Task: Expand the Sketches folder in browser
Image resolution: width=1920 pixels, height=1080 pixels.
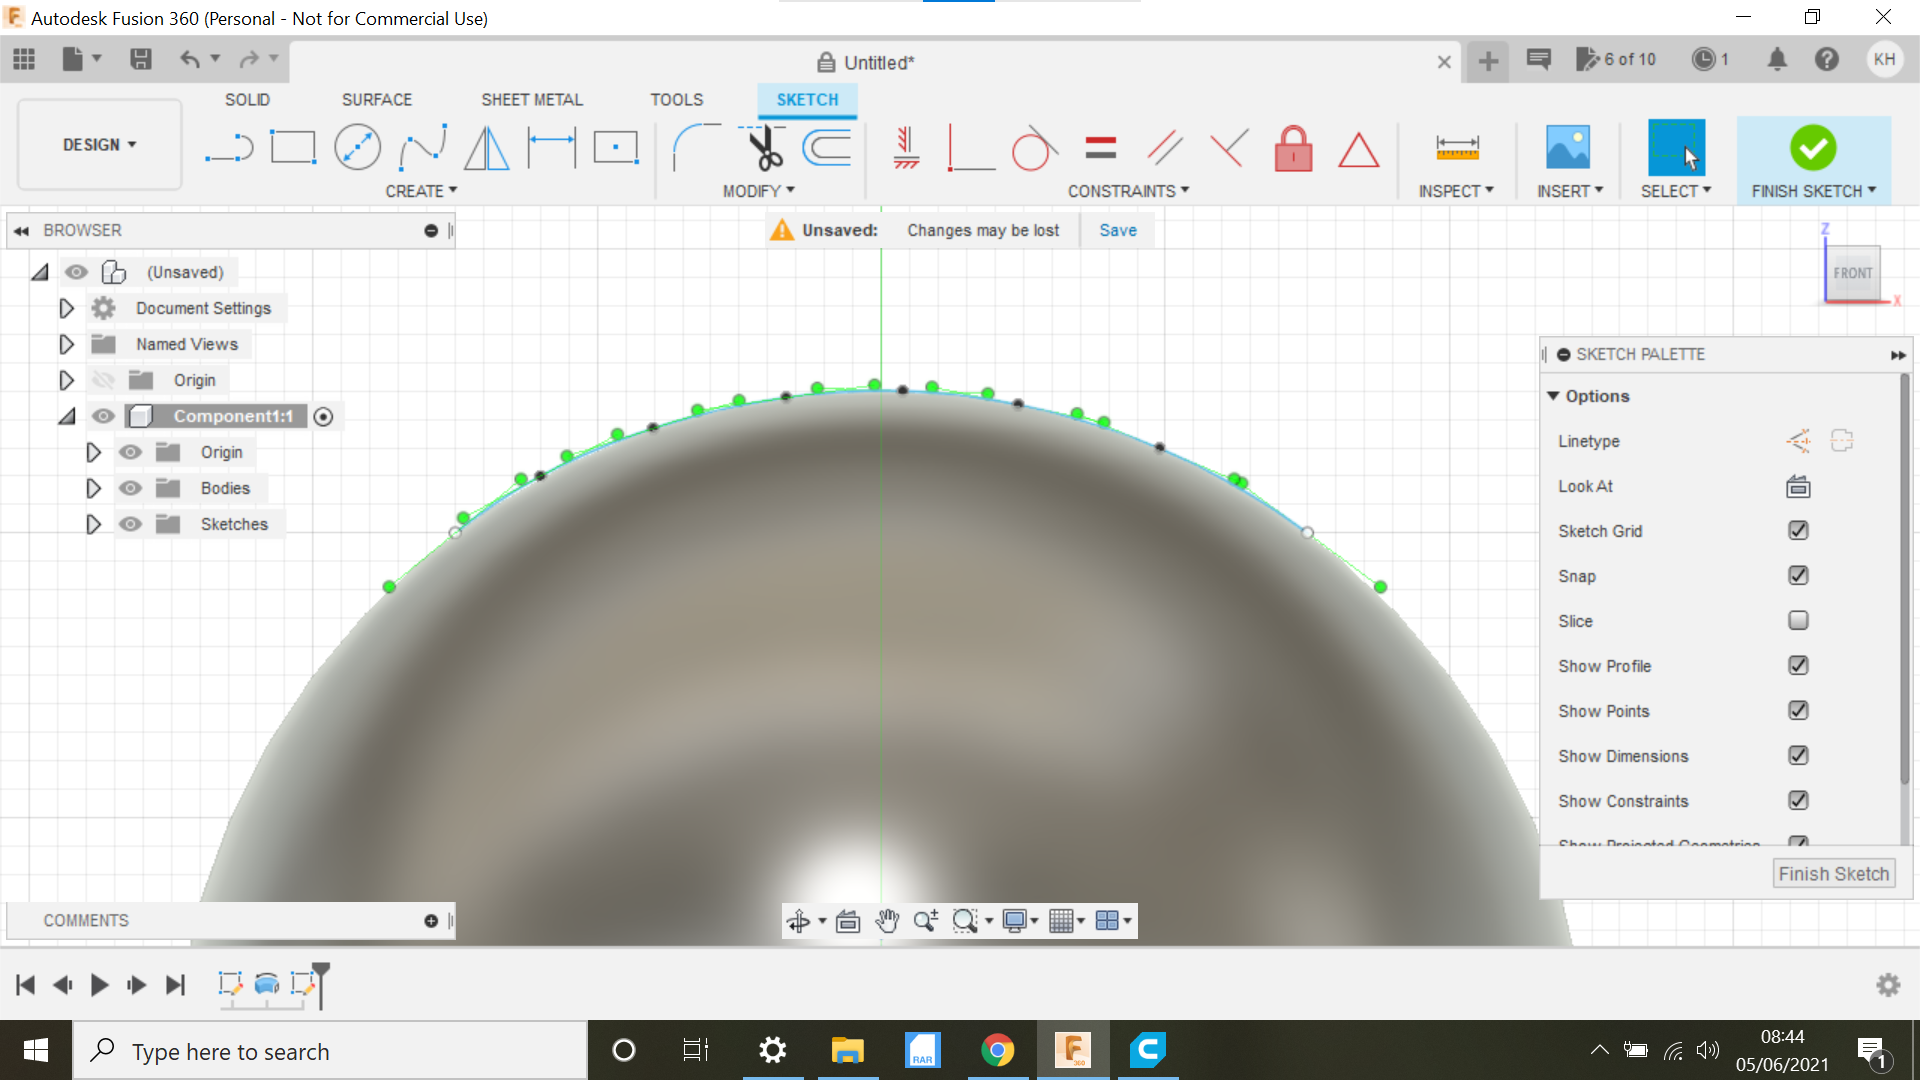Action: (94, 524)
